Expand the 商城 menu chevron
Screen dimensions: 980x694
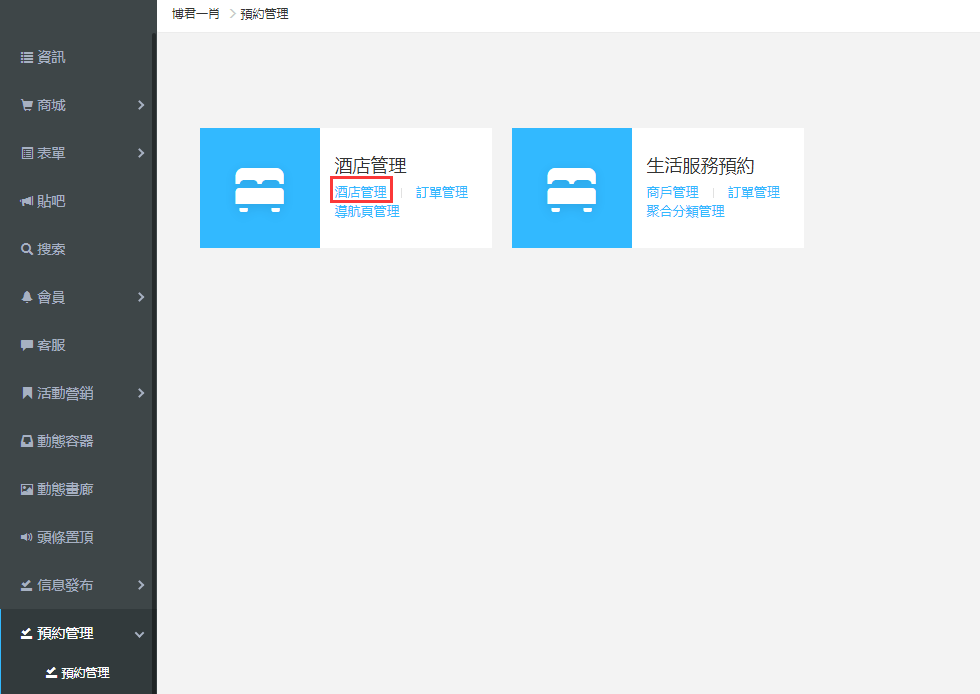(x=141, y=105)
